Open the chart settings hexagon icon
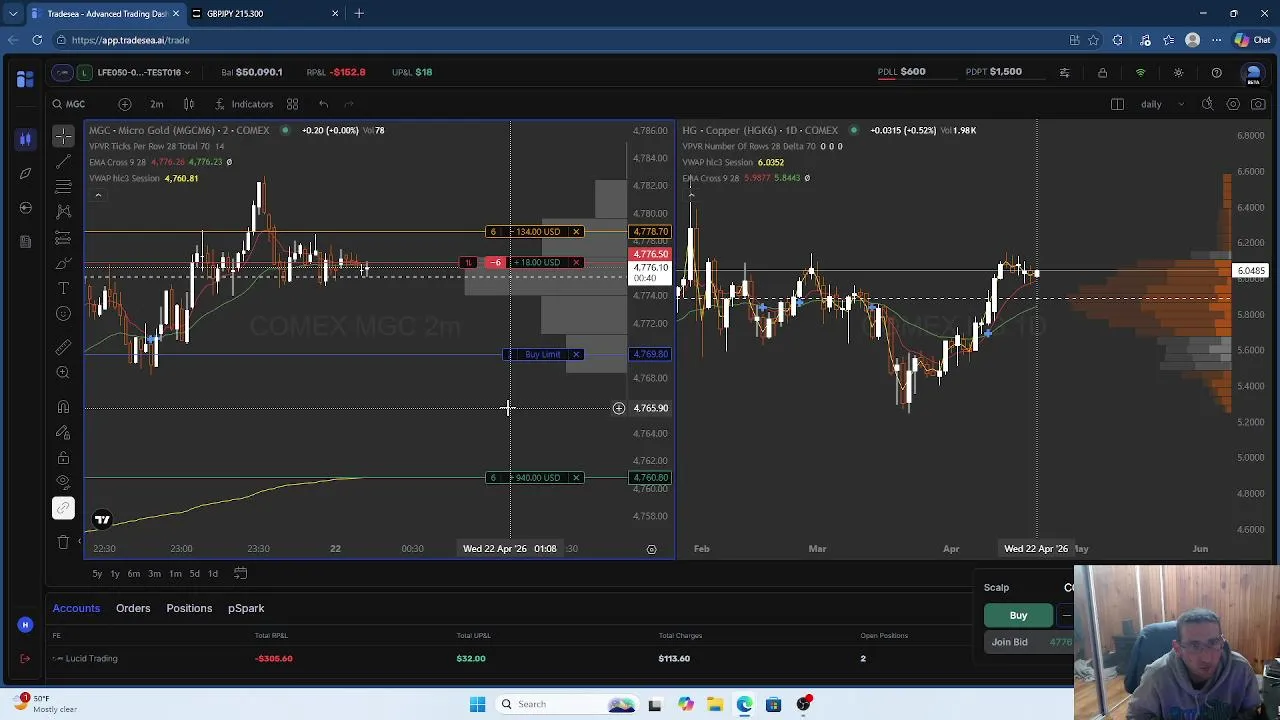This screenshot has height=720, width=1280. coord(1233,104)
